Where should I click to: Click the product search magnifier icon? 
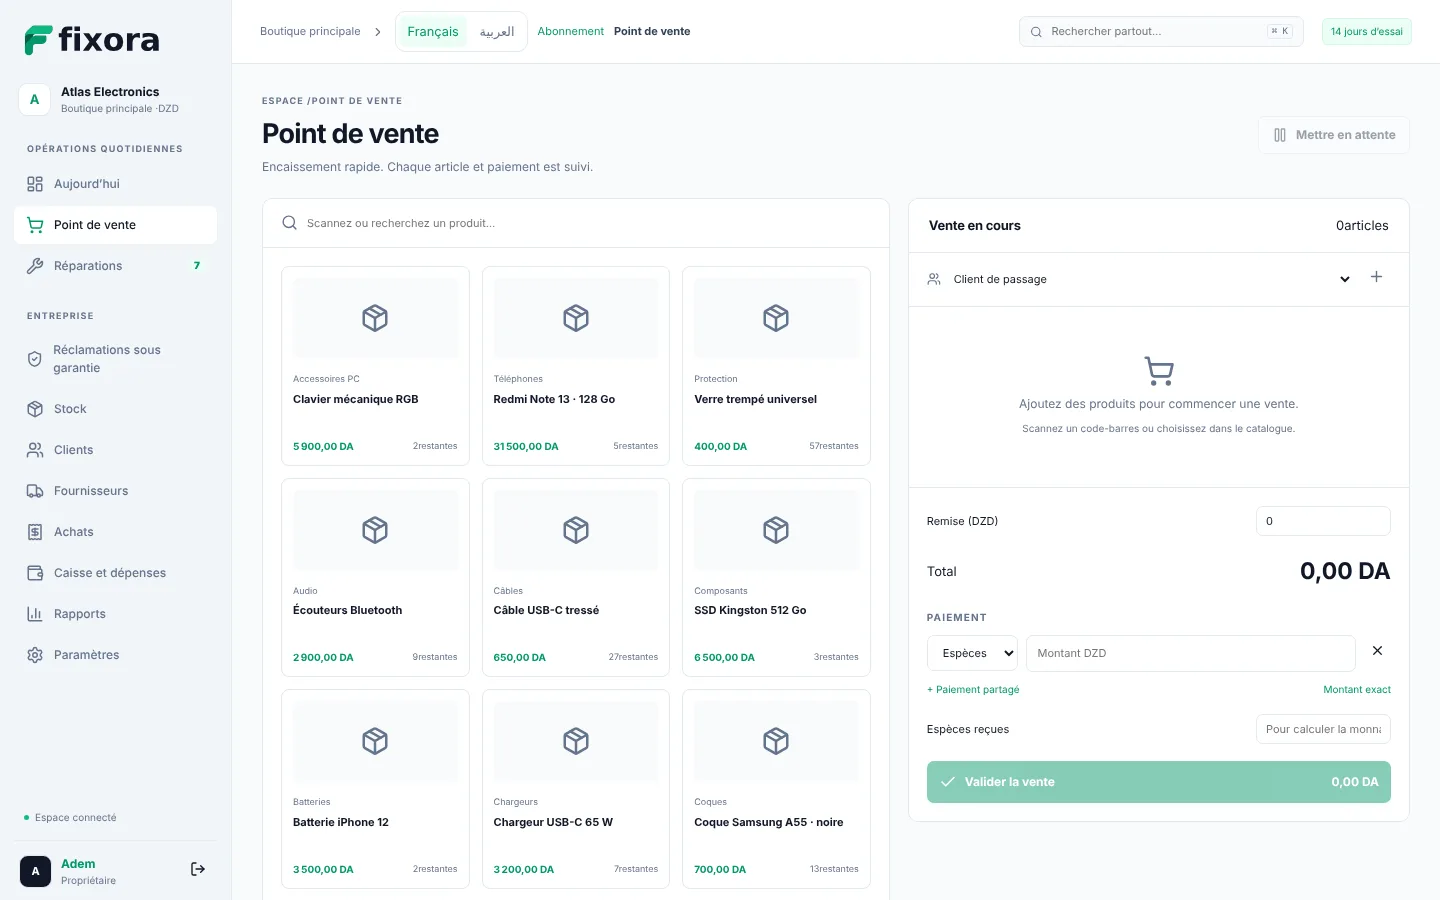[289, 223]
